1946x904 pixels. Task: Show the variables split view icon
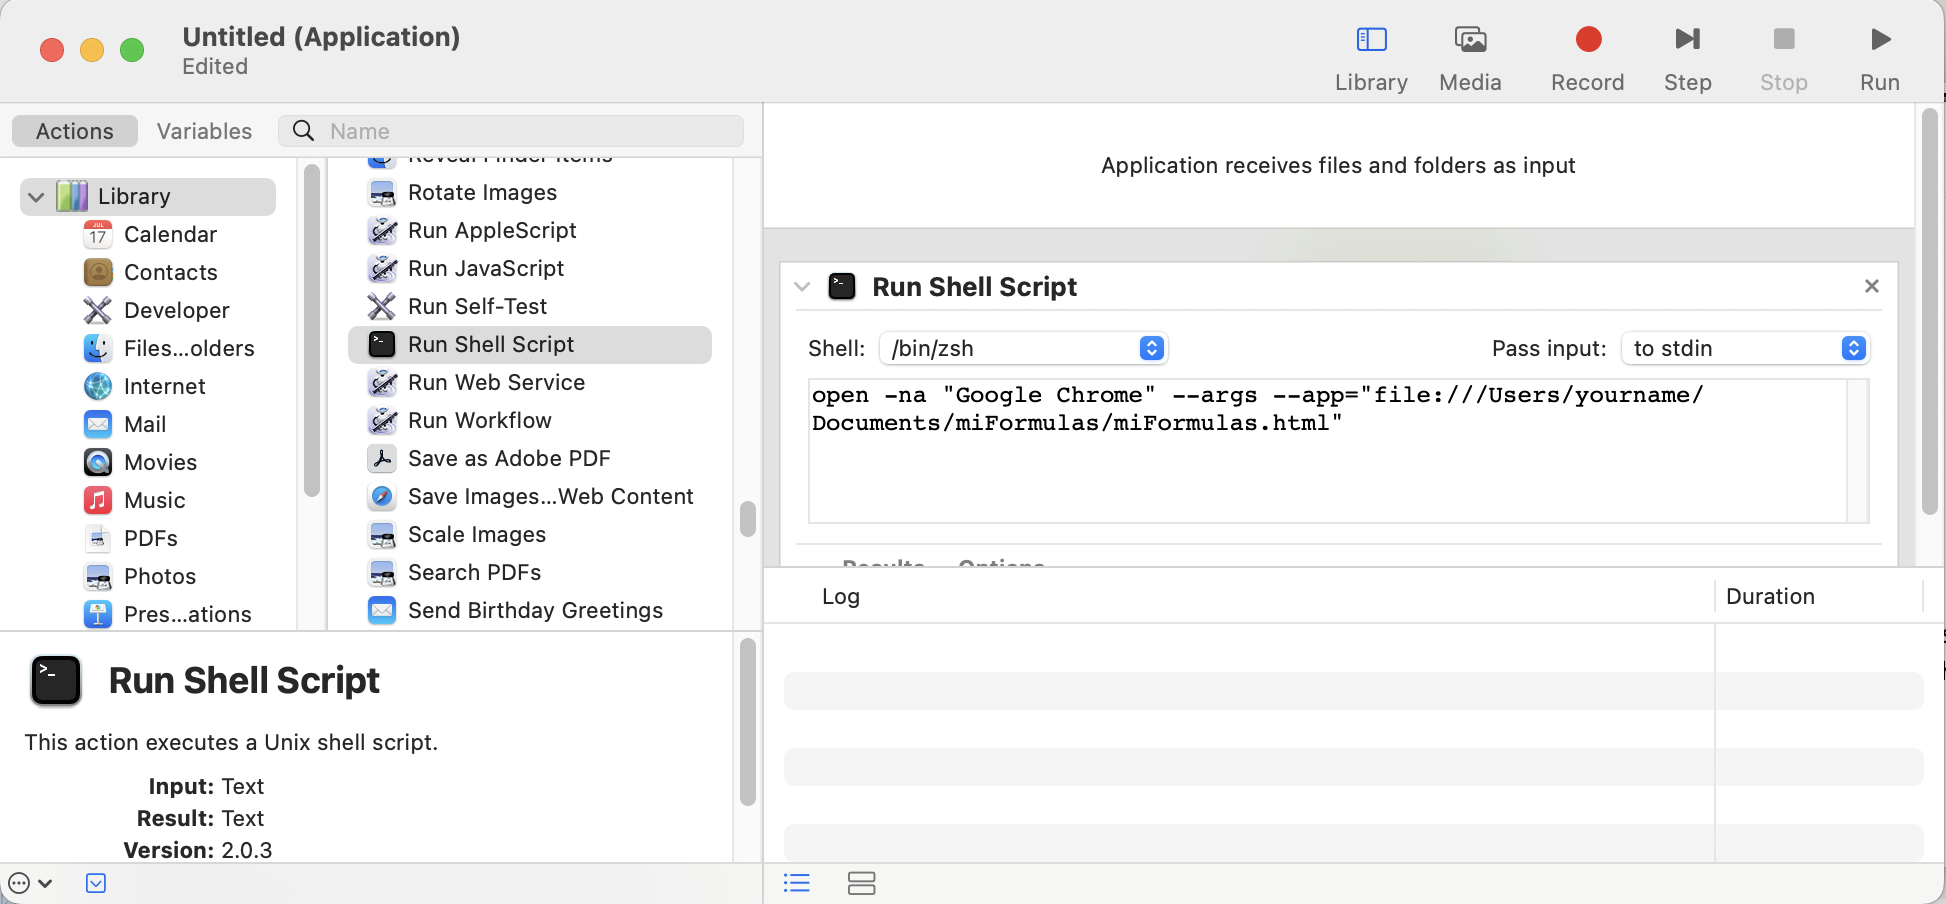(861, 883)
